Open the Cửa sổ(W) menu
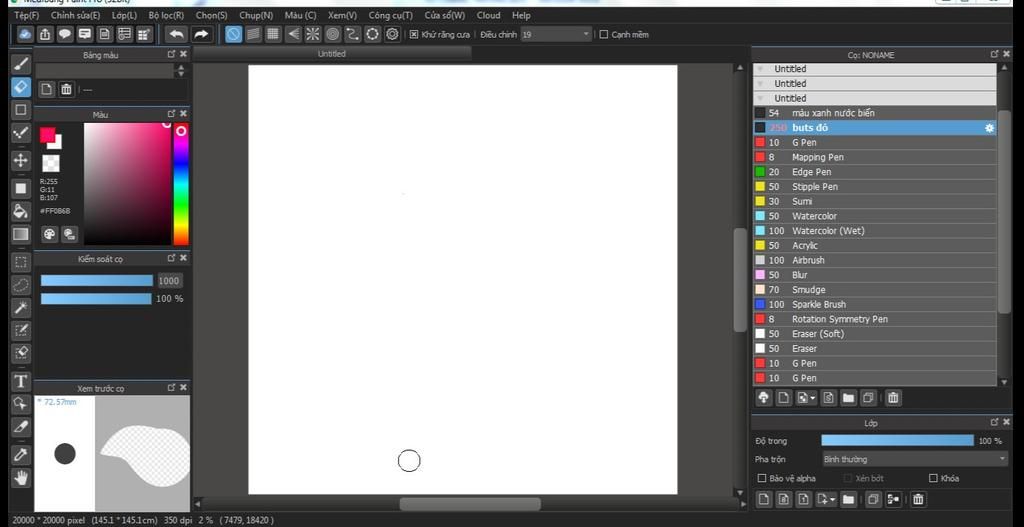This screenshot has width=1024, height=527. (445, 15)
